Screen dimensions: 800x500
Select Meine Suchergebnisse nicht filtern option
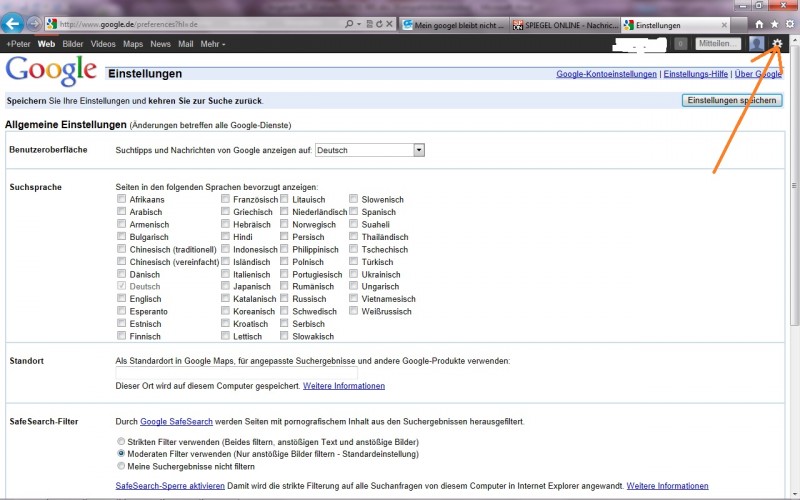click(x=121, y=466)
